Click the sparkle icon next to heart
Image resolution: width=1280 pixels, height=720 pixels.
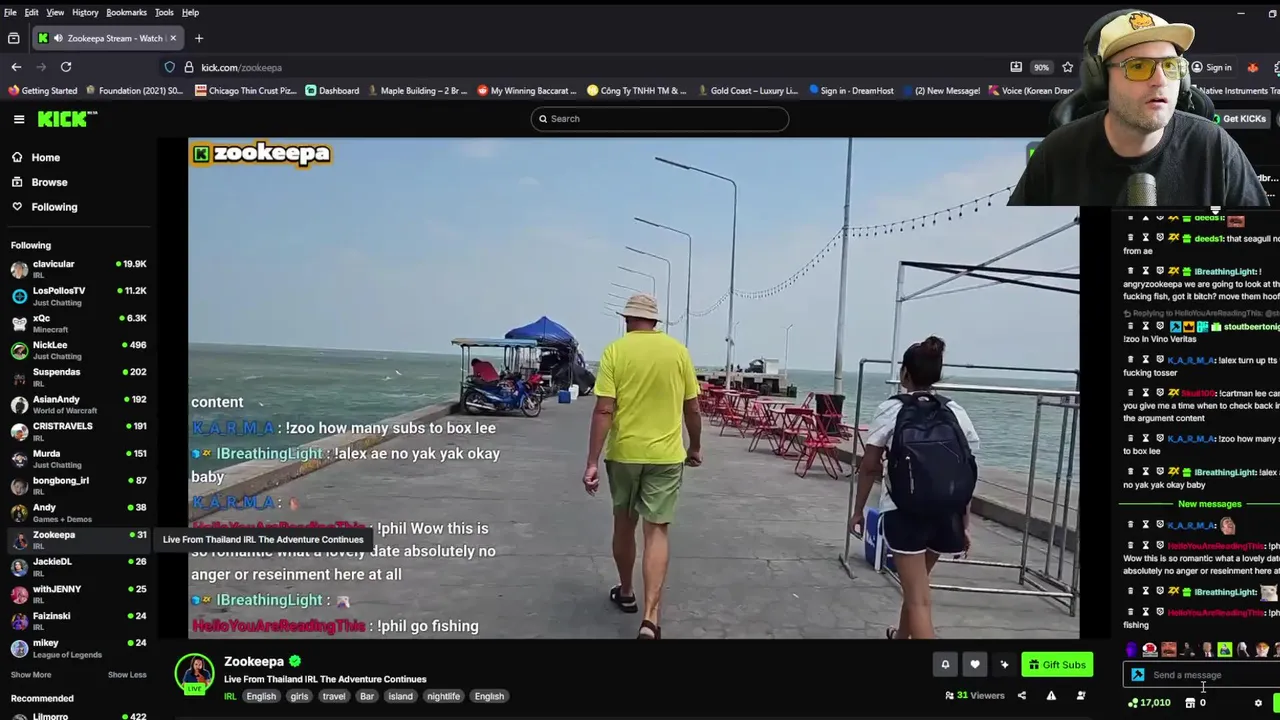[x=1004, y=664]
